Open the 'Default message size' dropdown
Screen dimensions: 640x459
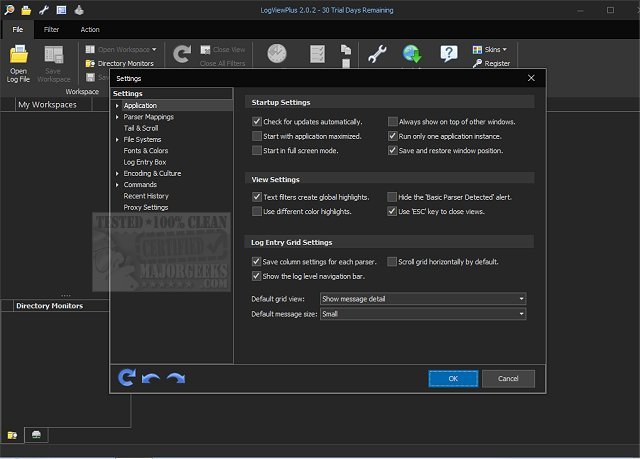[422, 314]
